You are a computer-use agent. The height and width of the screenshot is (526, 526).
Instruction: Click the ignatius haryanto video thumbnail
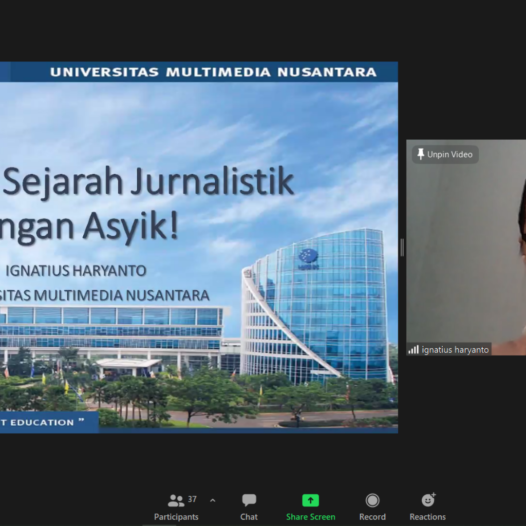pyautogui.click(x=466, y=247)
